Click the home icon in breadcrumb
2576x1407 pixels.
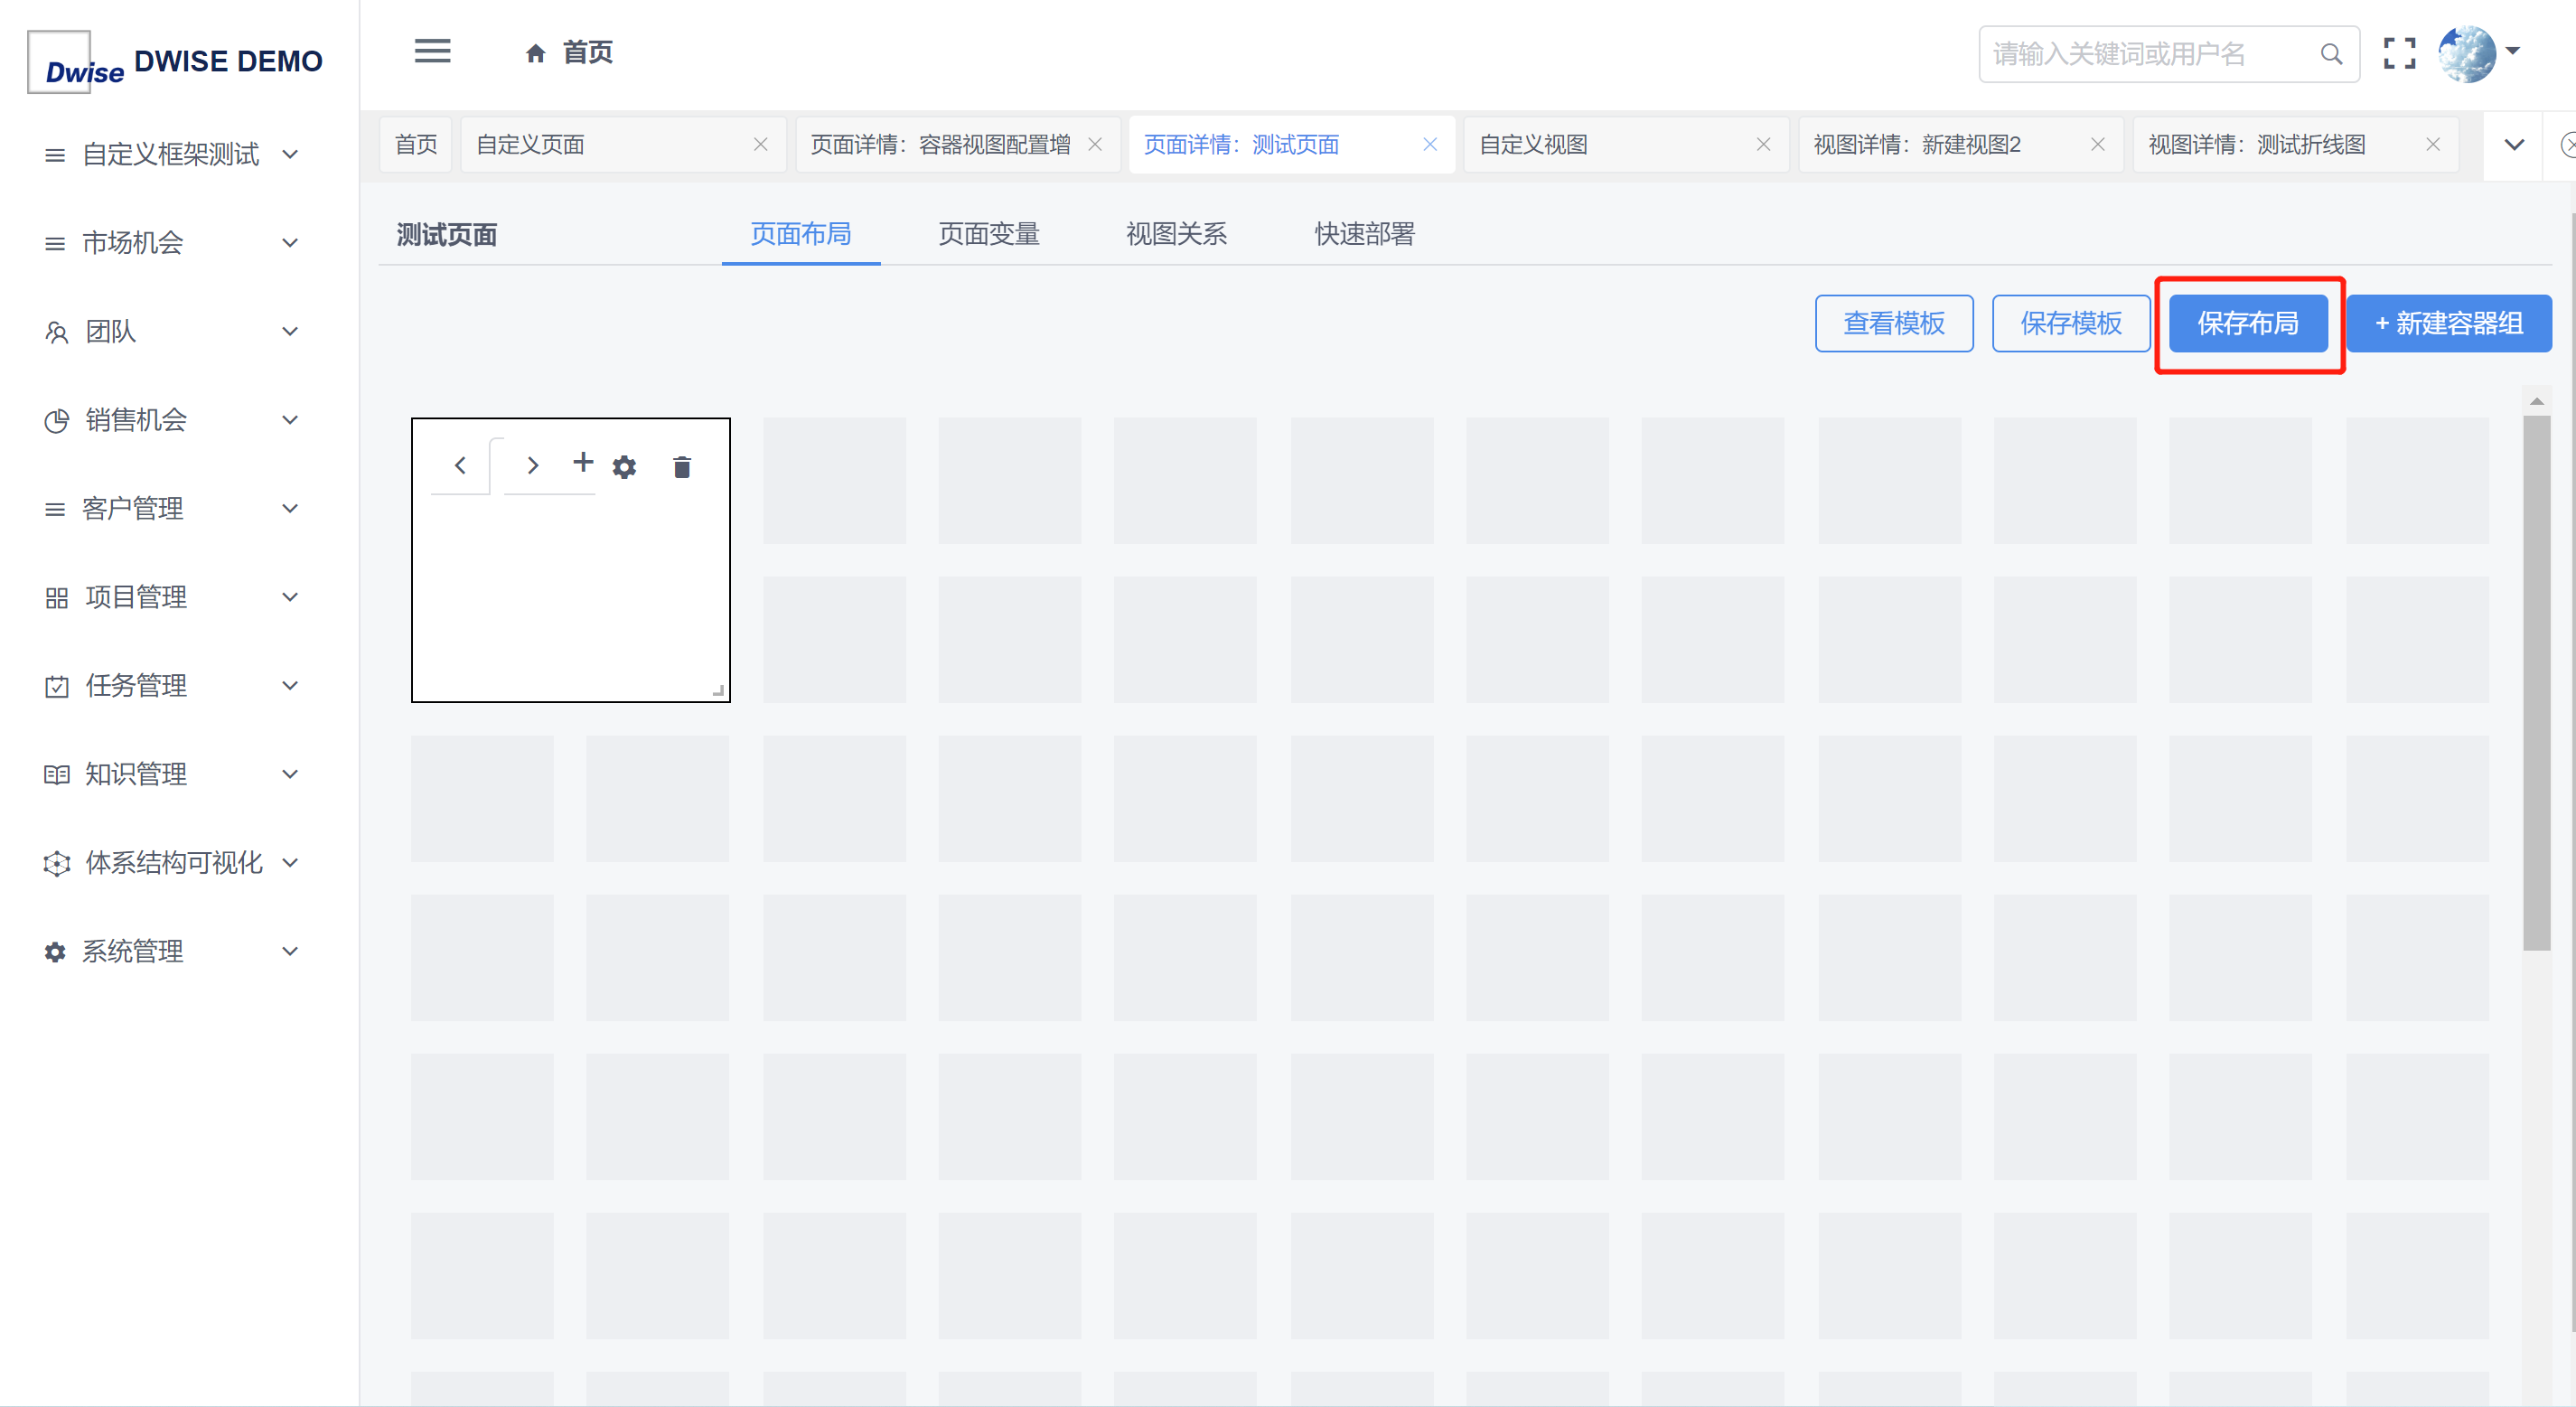pos(536,53)
